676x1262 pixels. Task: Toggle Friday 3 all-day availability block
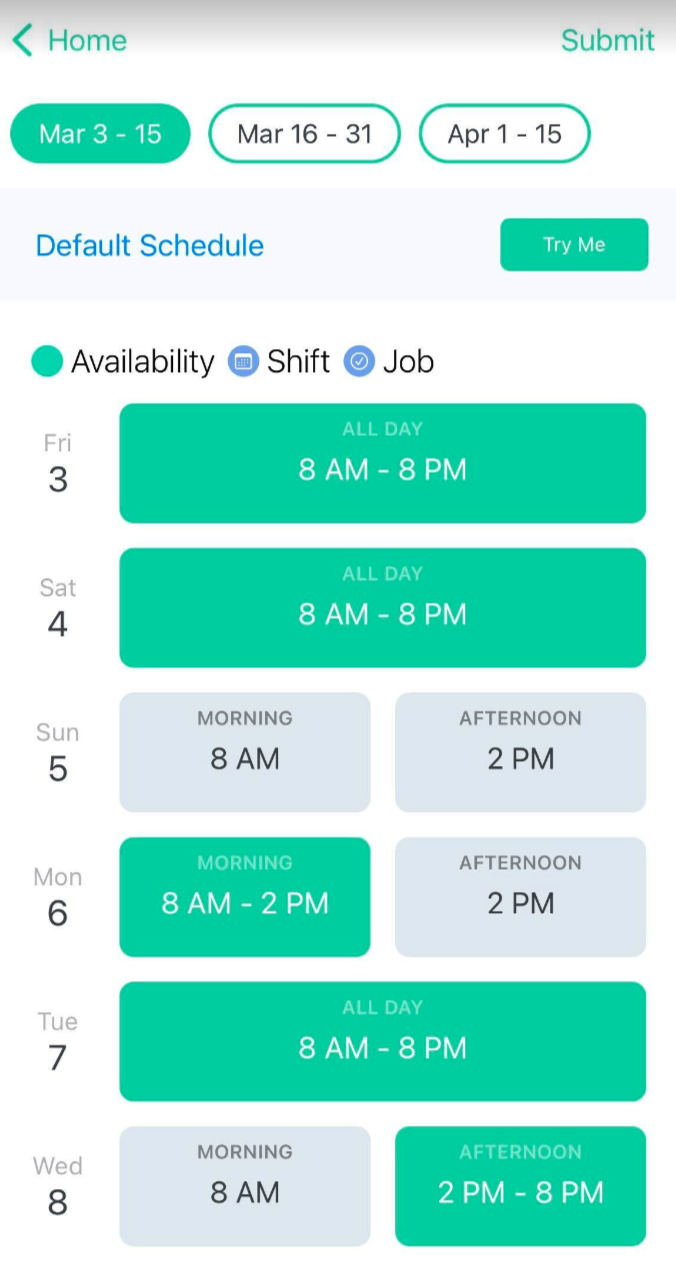point(382,463)
